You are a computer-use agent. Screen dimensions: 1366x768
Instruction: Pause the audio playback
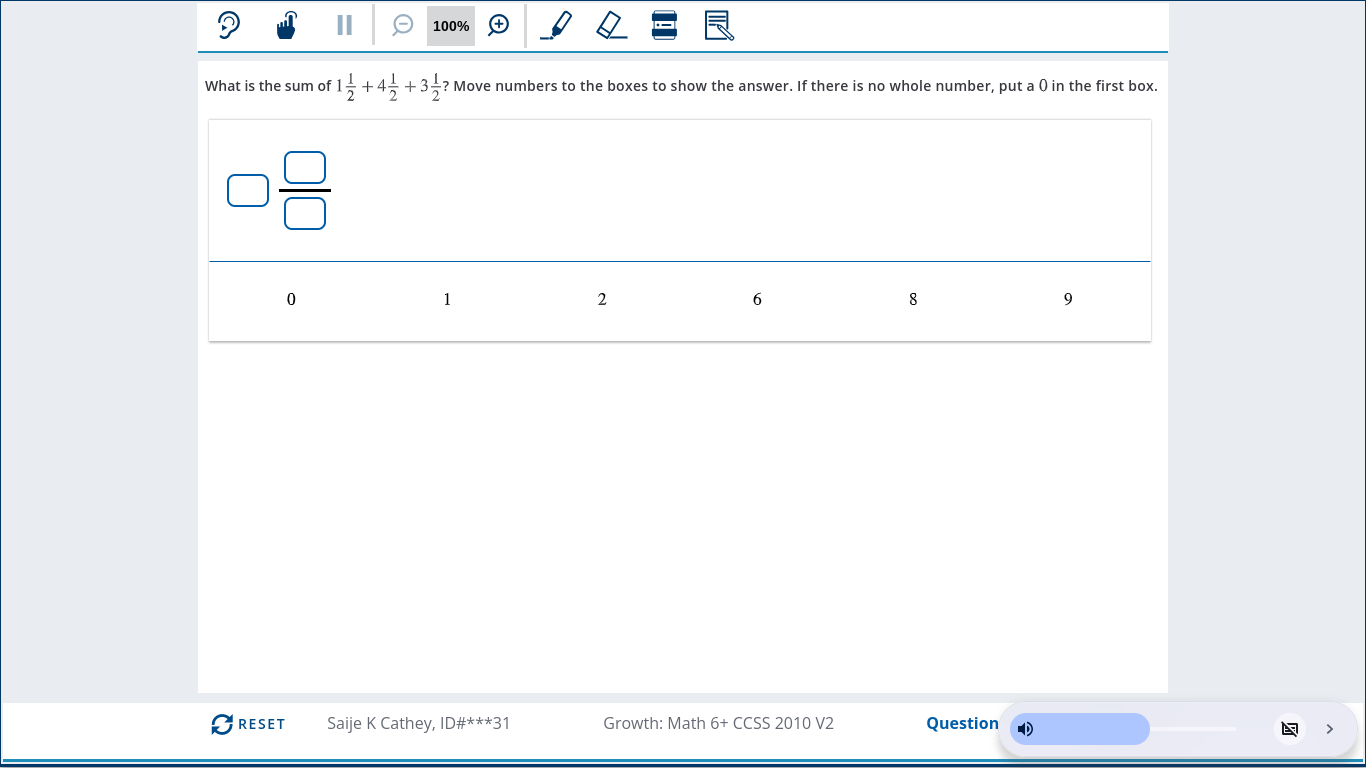click(x=345, y=25)
